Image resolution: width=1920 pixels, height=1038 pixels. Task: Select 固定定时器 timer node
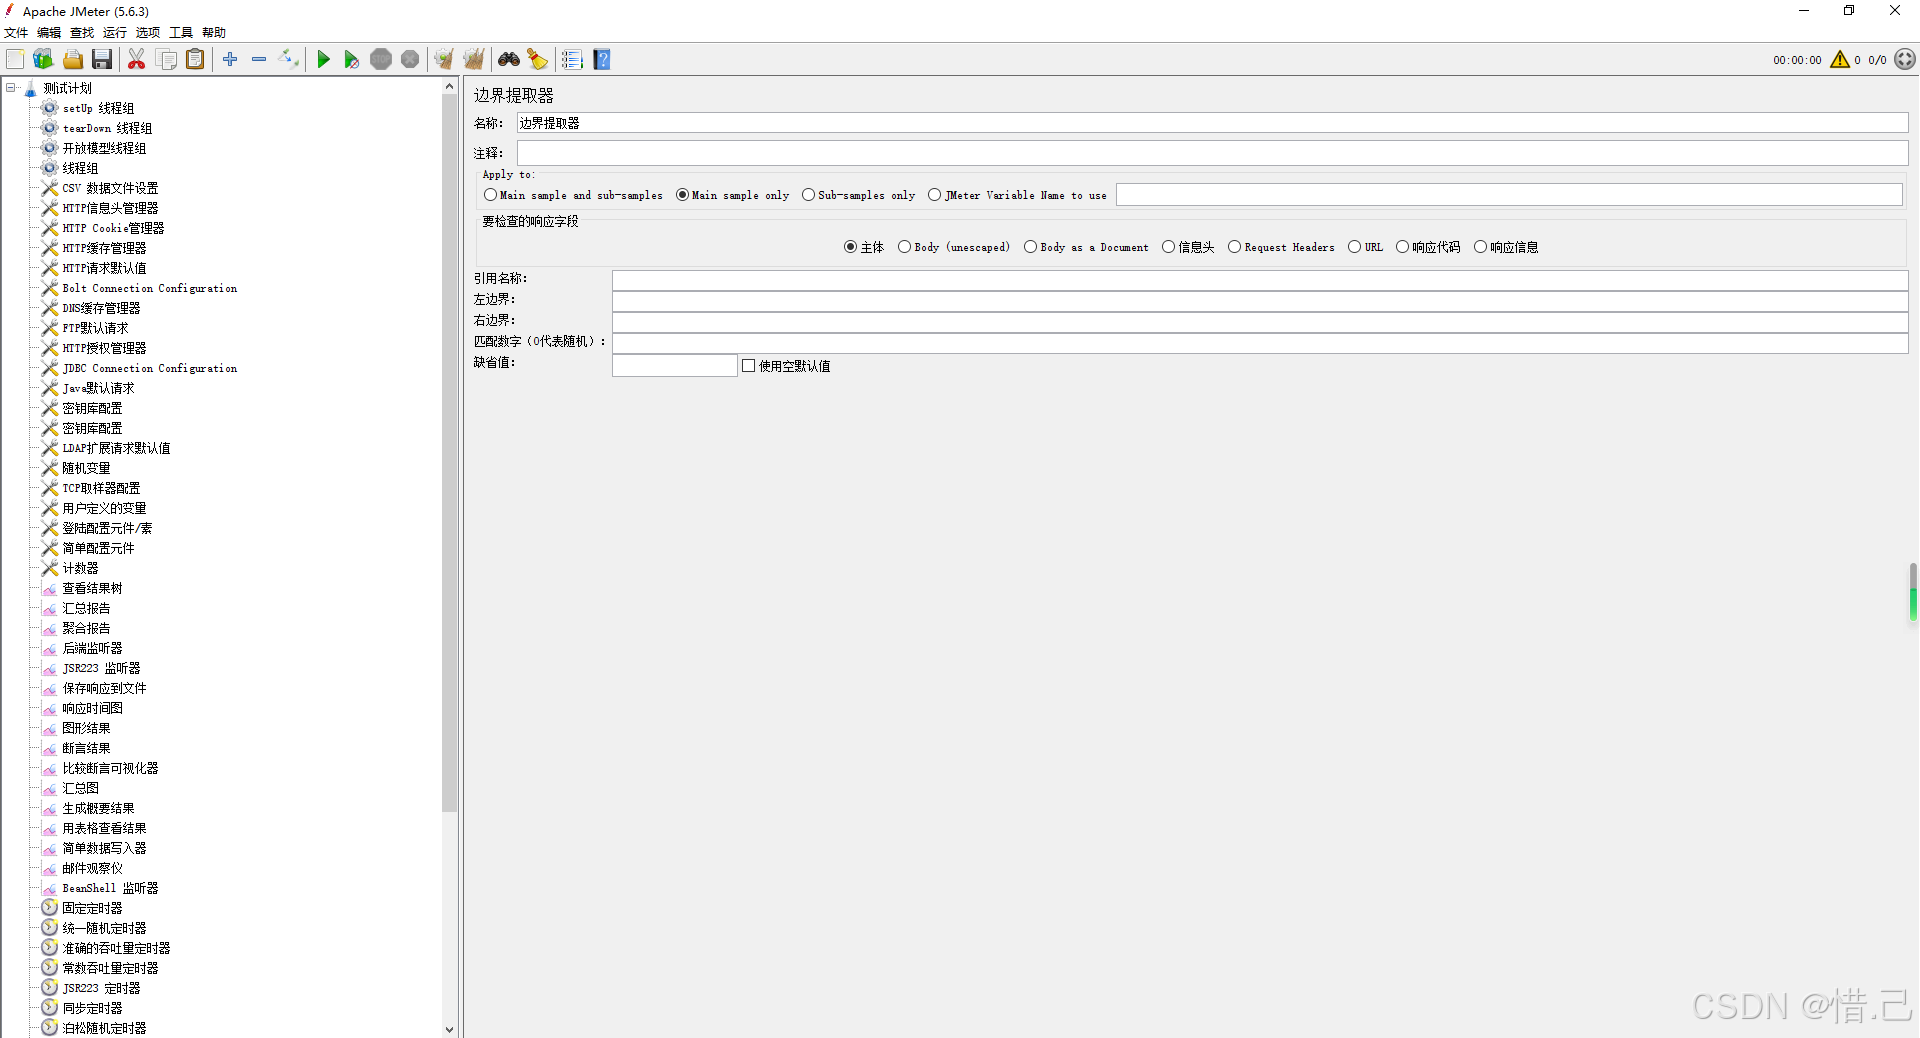coord(92,908)
